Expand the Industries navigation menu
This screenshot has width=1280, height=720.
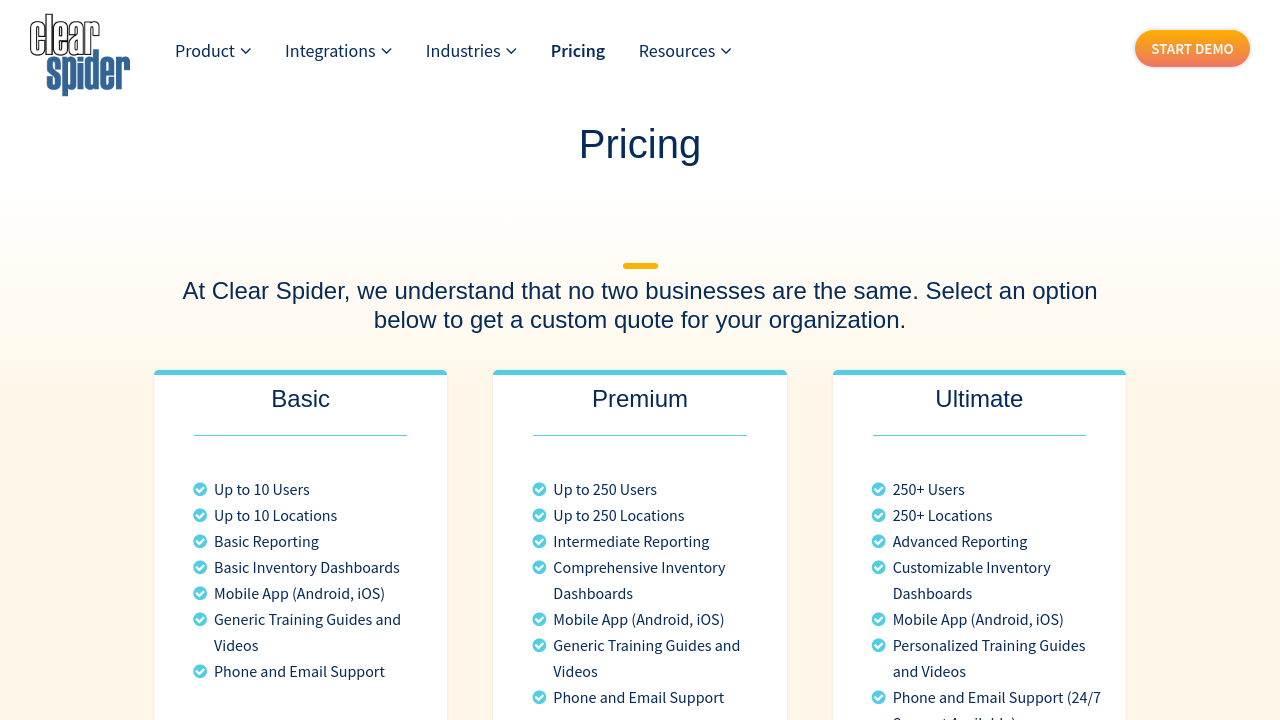(x=471, y=51)
